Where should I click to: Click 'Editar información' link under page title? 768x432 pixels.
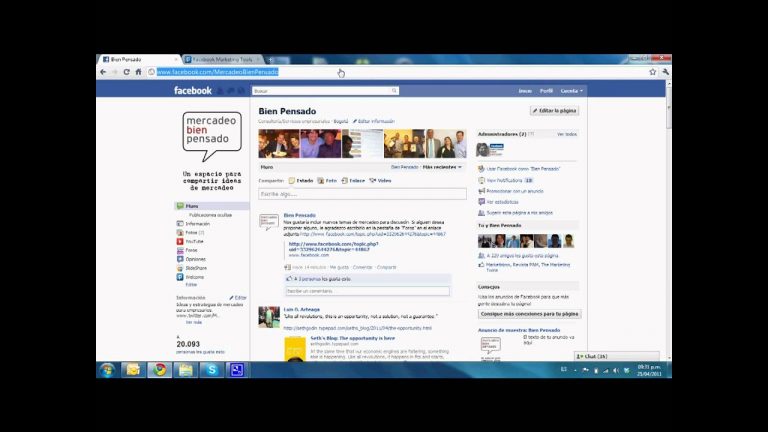click(374, 121)
